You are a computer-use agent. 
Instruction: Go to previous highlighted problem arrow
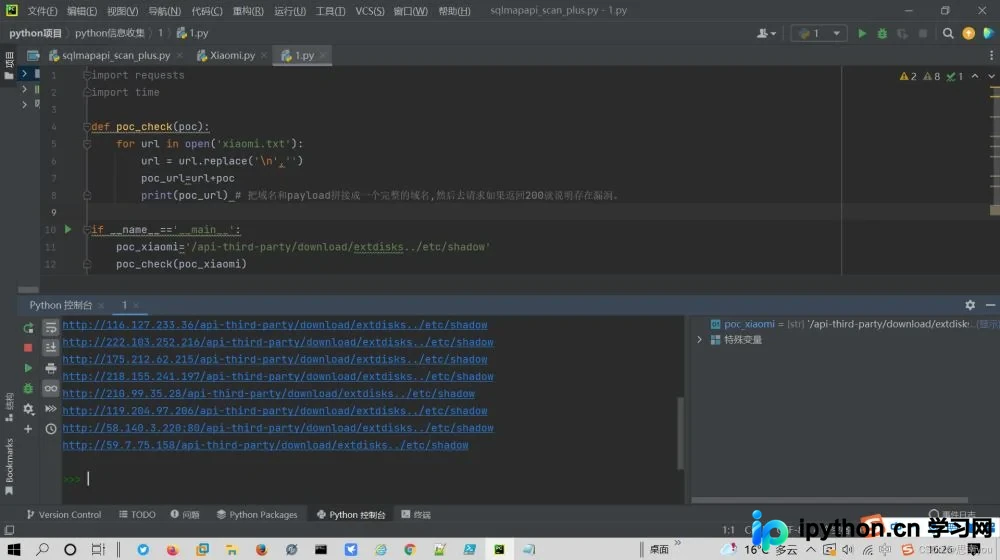point(975,76)
